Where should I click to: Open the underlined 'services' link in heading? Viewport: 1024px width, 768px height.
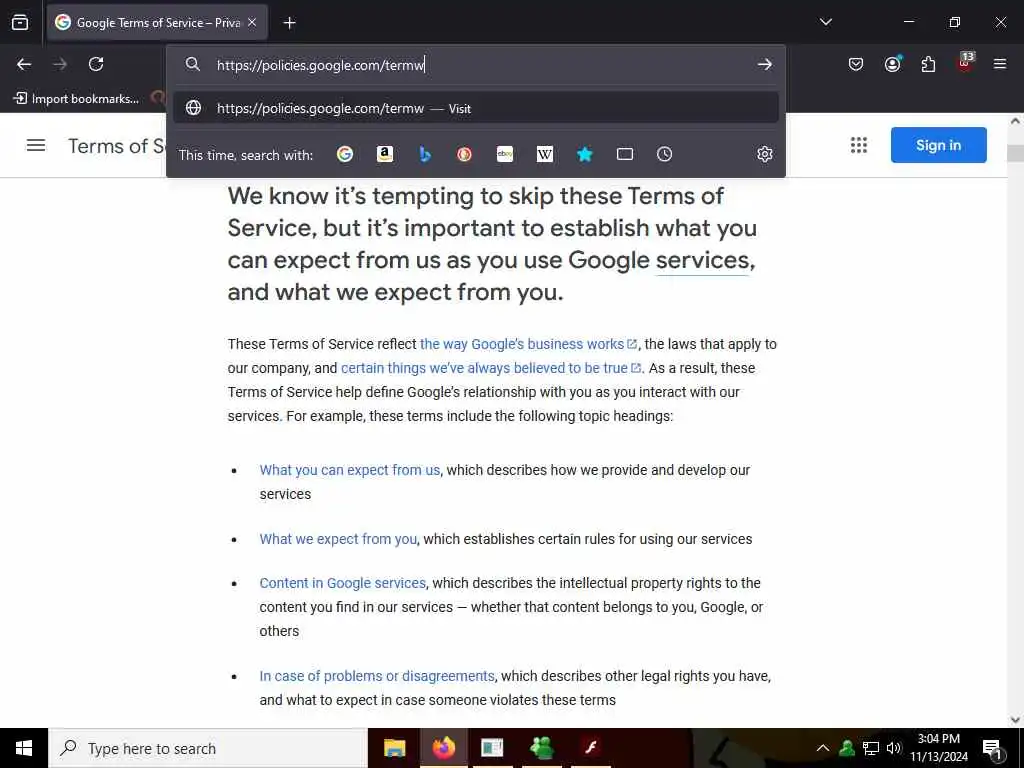point(702,260)
